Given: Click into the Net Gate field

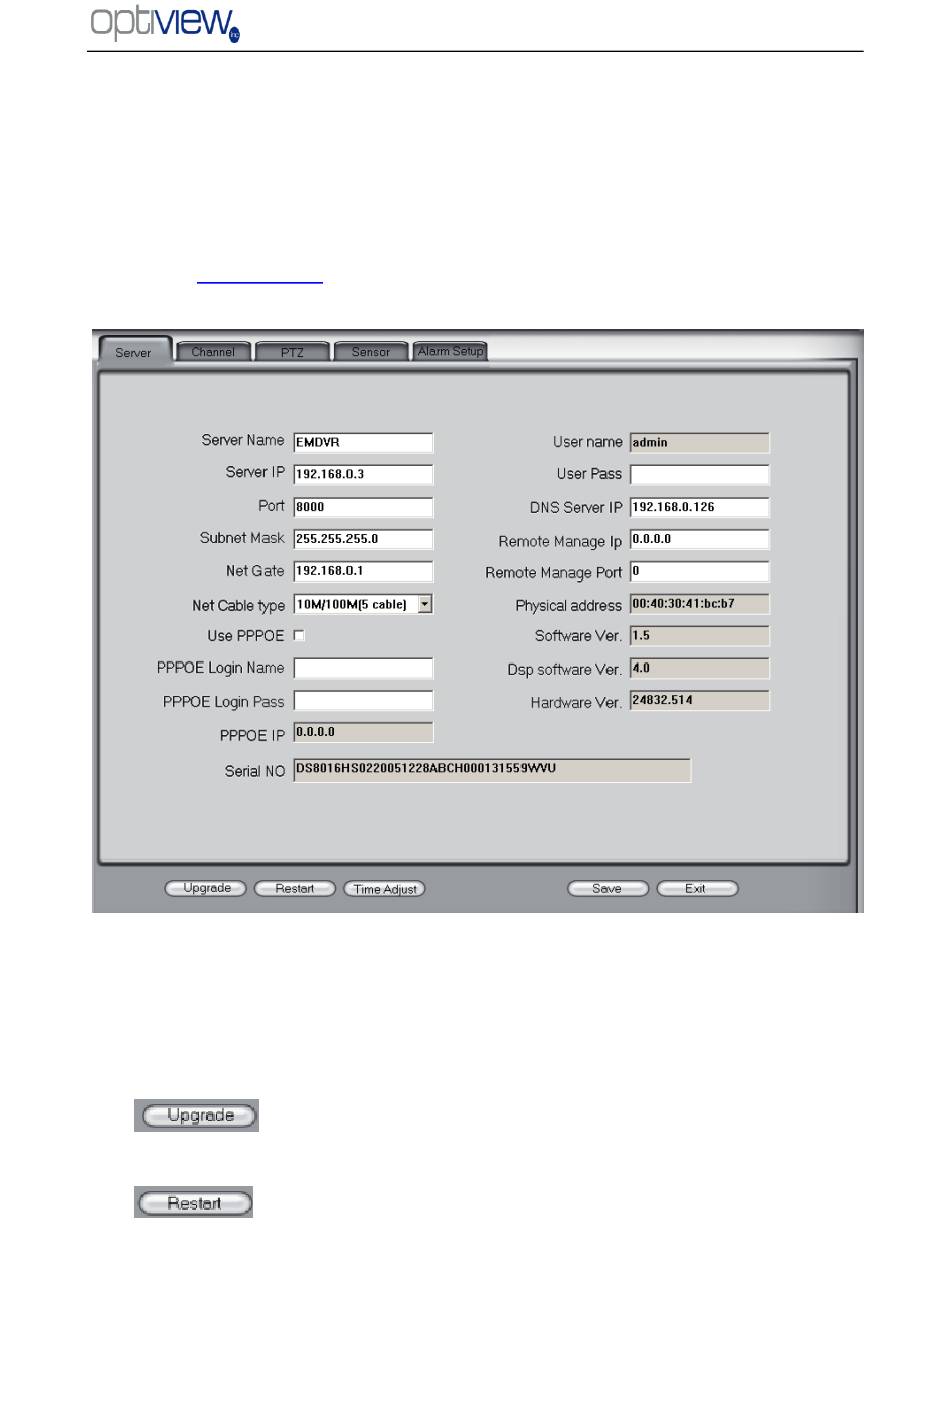Looking at the screenshot, I should (363, 571).
